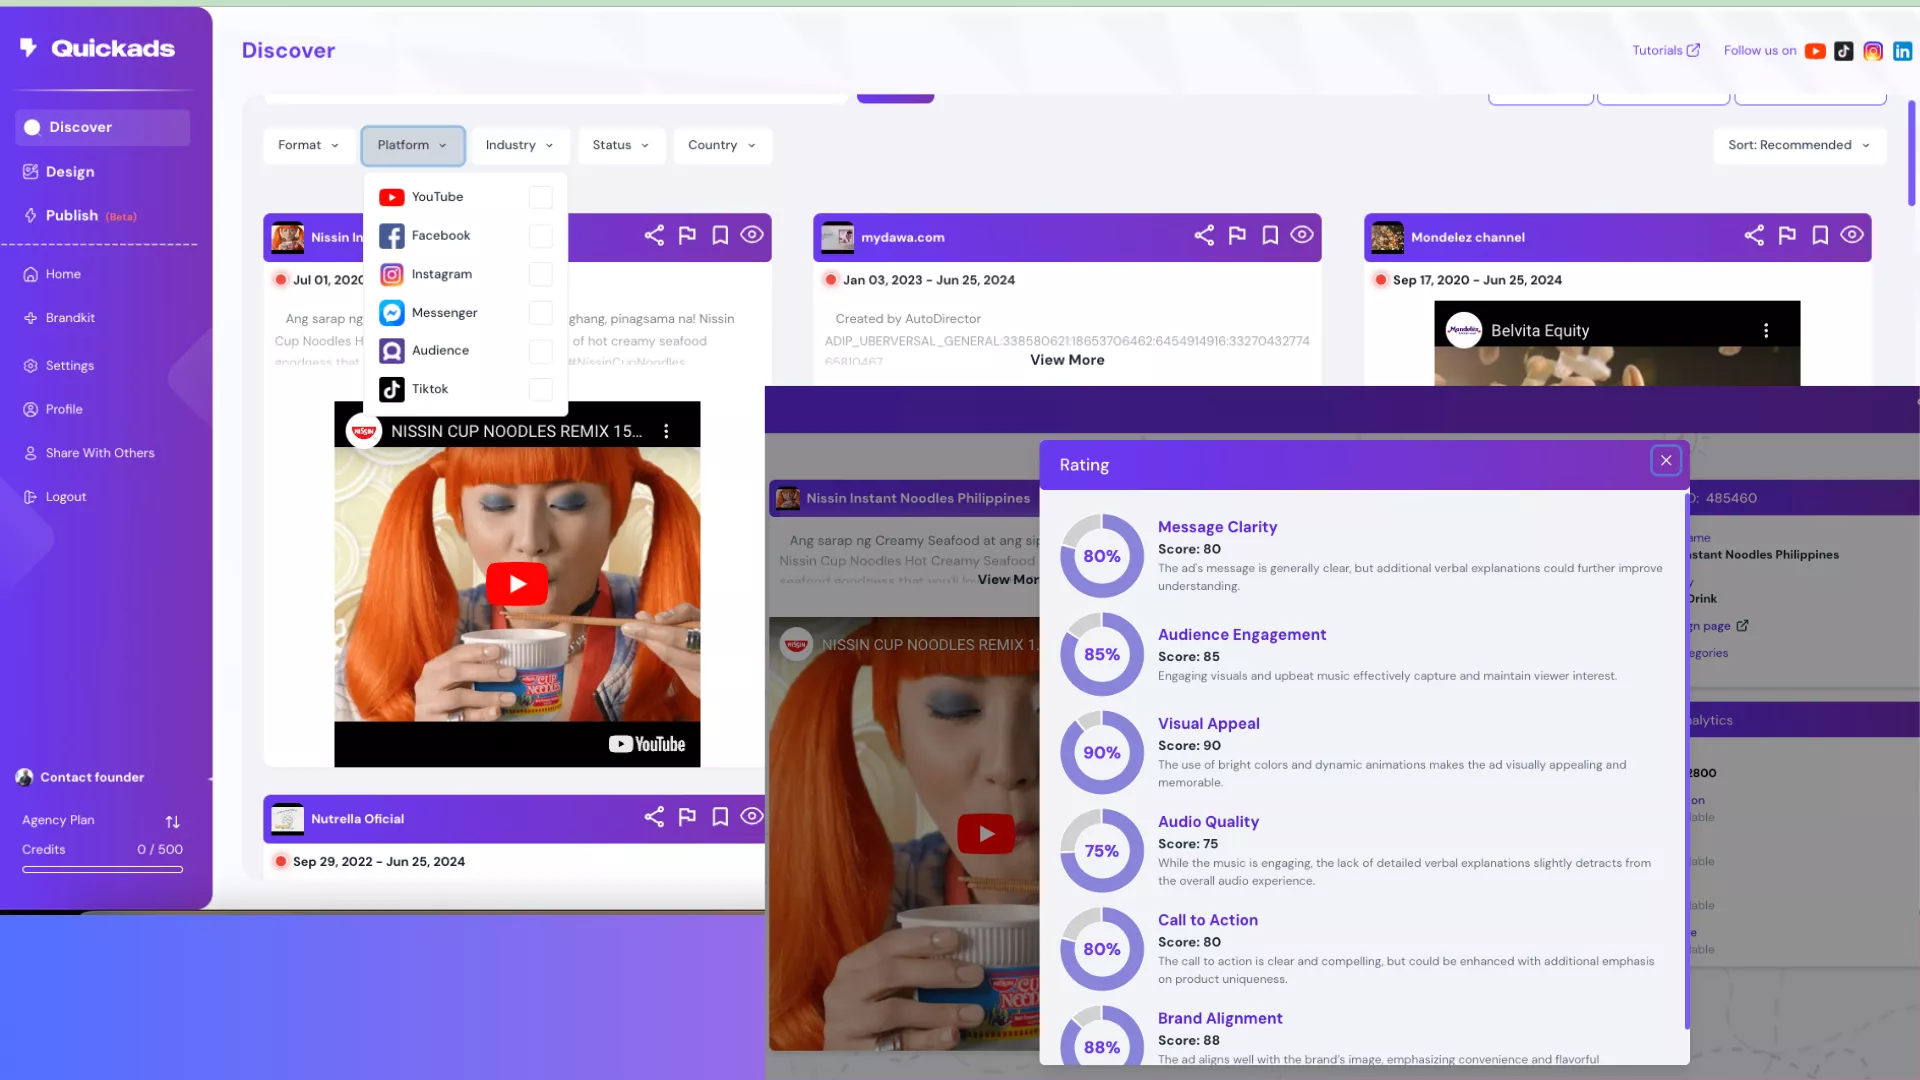Enable the Tiktok platform filter checkbox
The width and height of the screenshot is (1920, 1080).
tap(540, 389)
